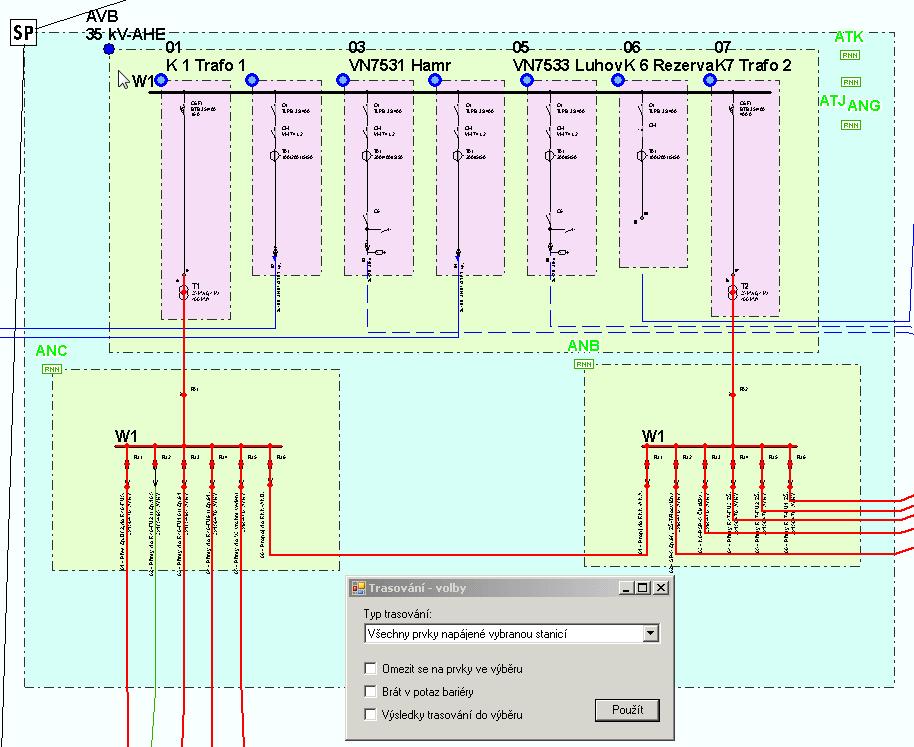Click the 'K7 Trafo 2' bay label

coord(754,65)
